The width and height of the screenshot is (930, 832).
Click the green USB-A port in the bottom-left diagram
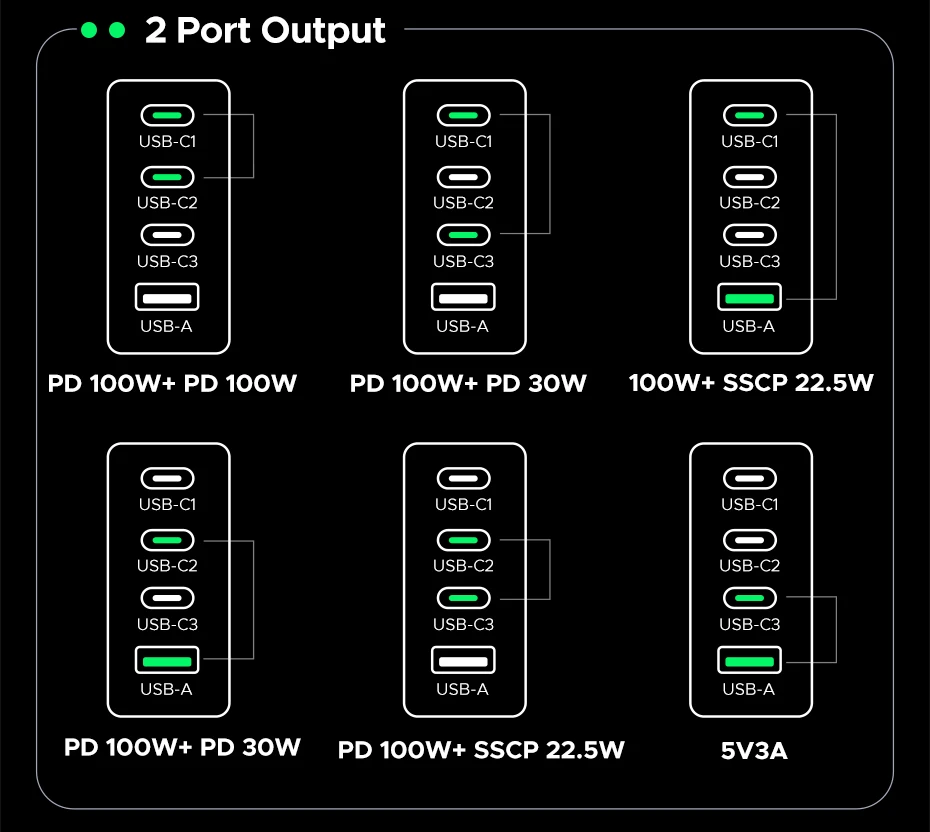tap(167, 660)
